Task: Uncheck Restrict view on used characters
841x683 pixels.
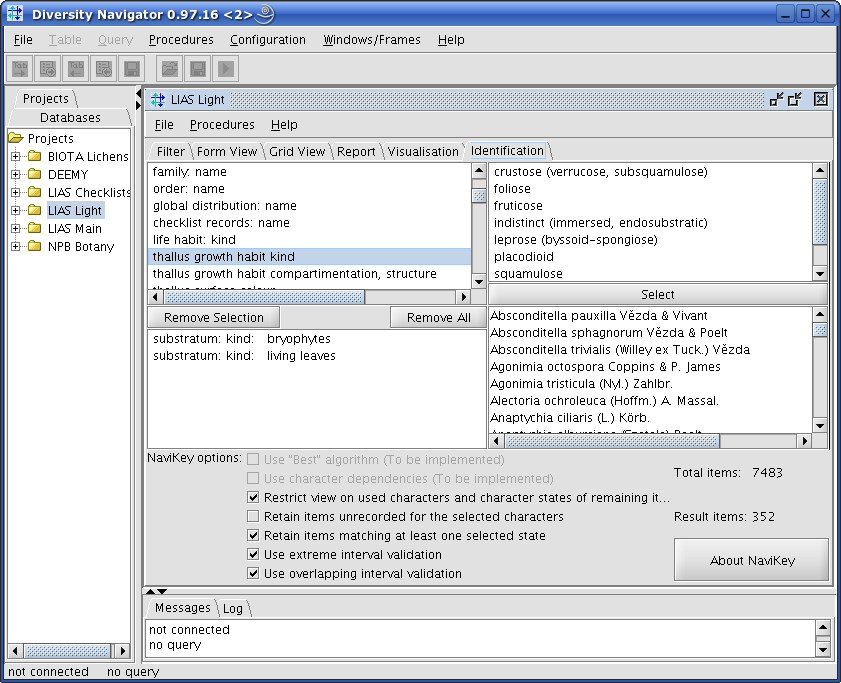Action: tap(253, 497)
